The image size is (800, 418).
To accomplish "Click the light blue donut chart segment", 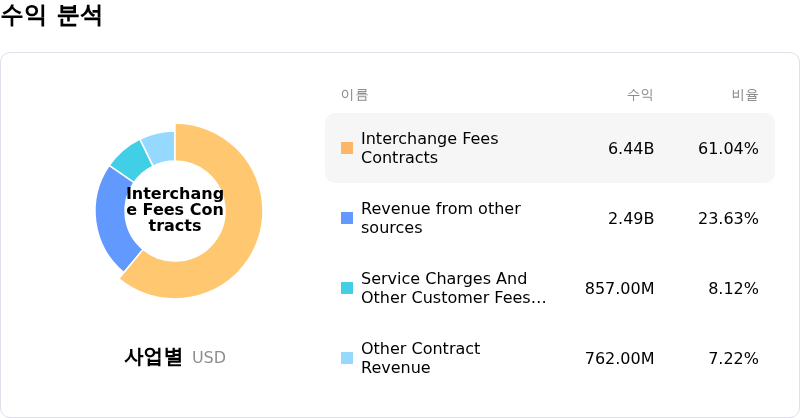I will [x=160, y=147].
